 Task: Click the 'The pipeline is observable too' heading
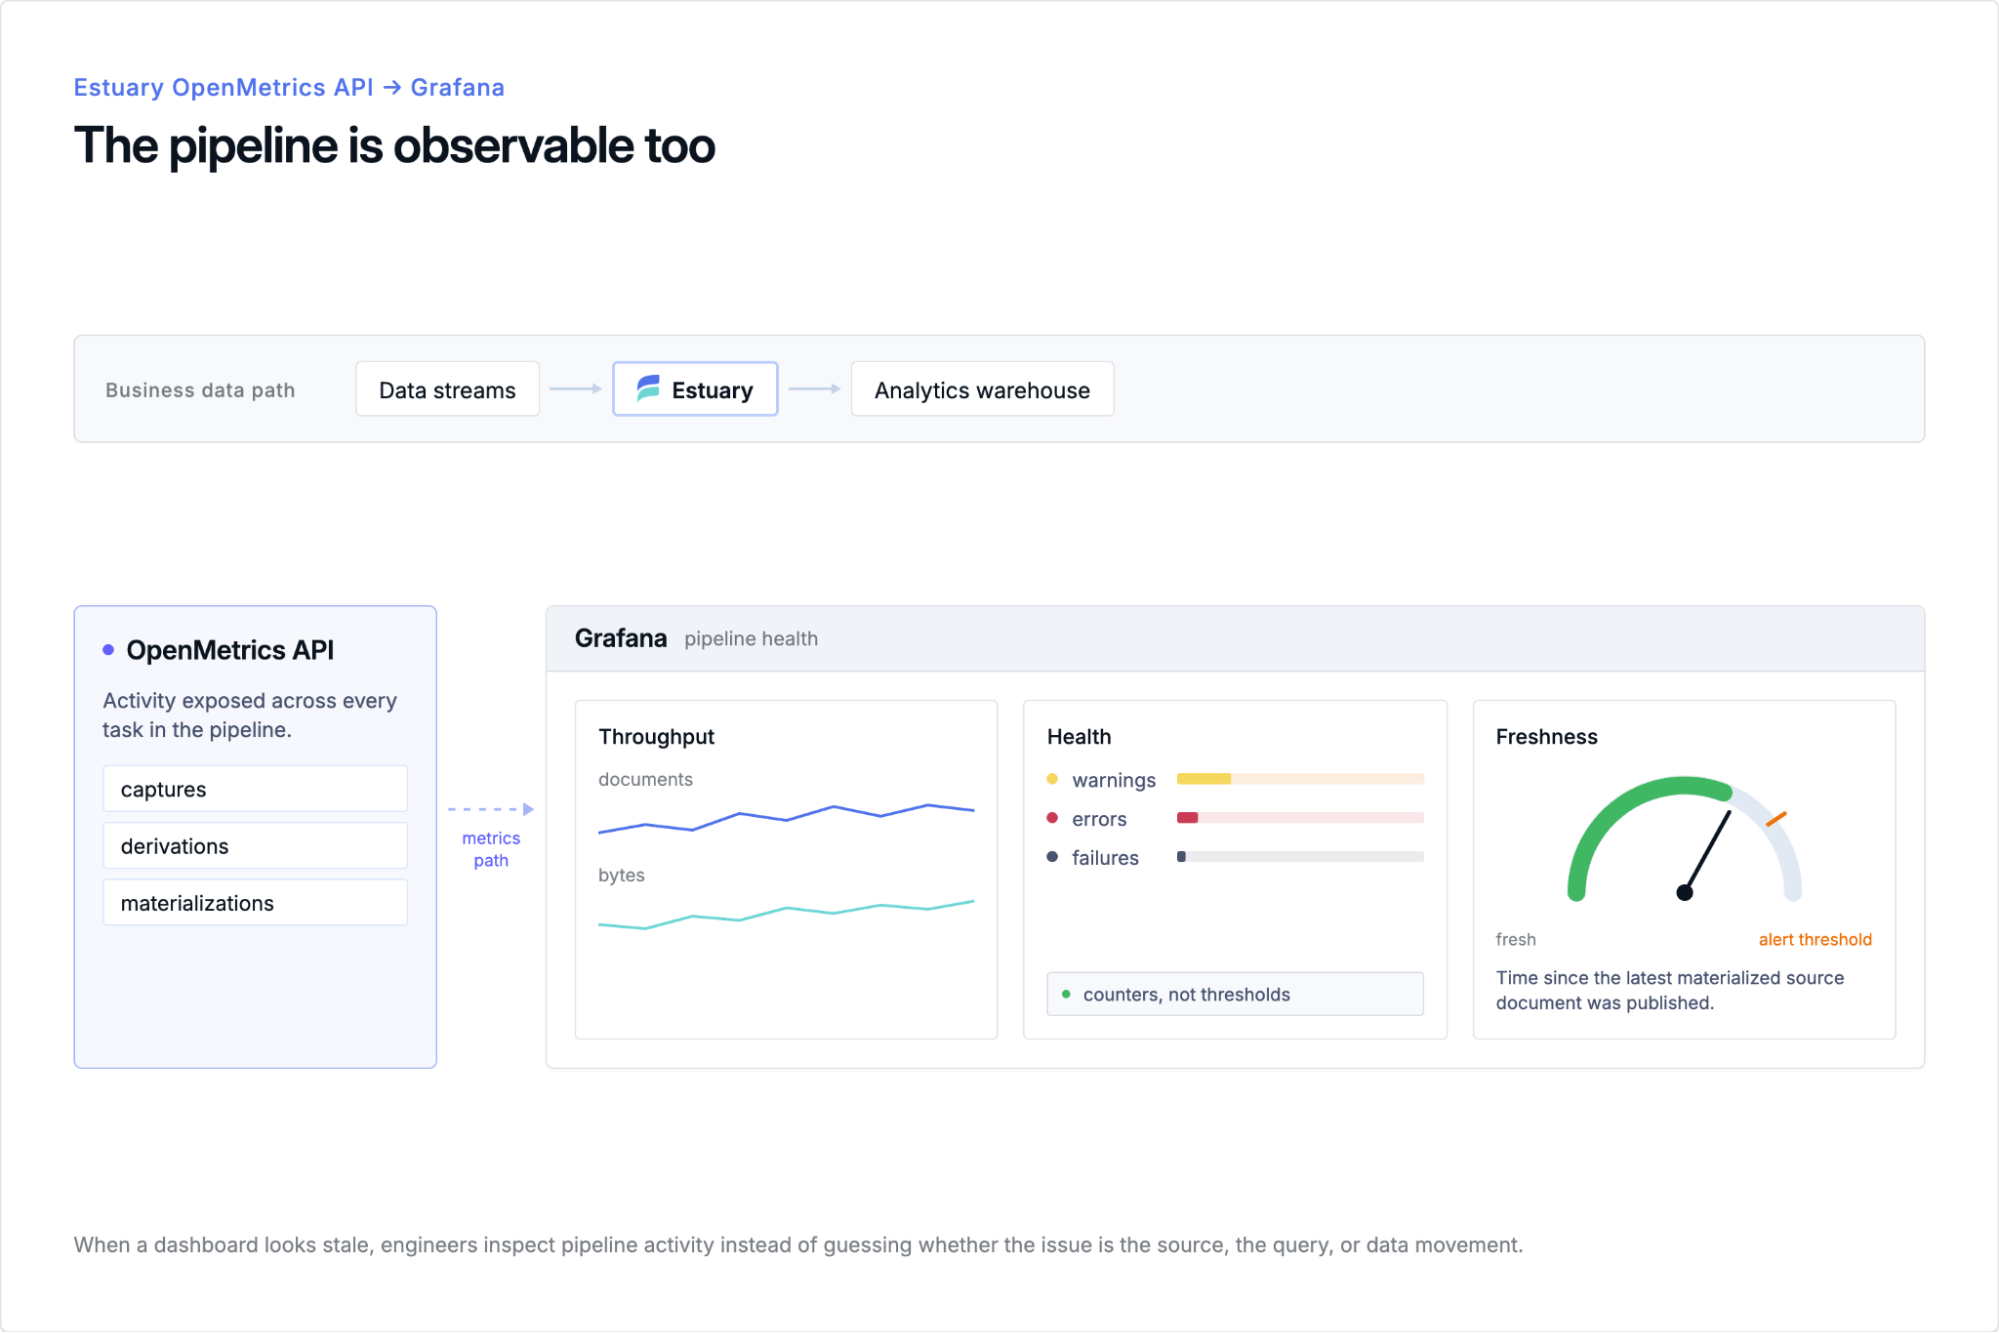coord(395,146)
